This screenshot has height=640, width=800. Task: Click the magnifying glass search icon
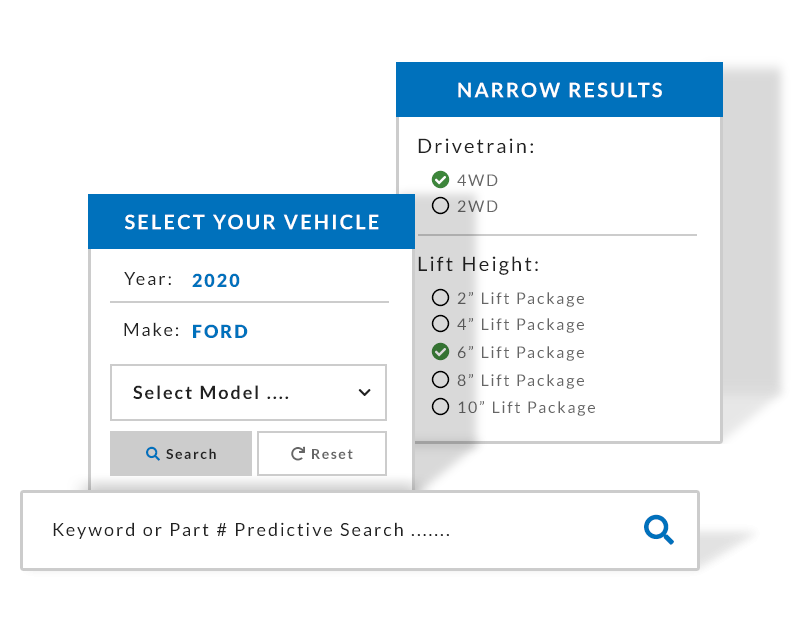point(658,530)
